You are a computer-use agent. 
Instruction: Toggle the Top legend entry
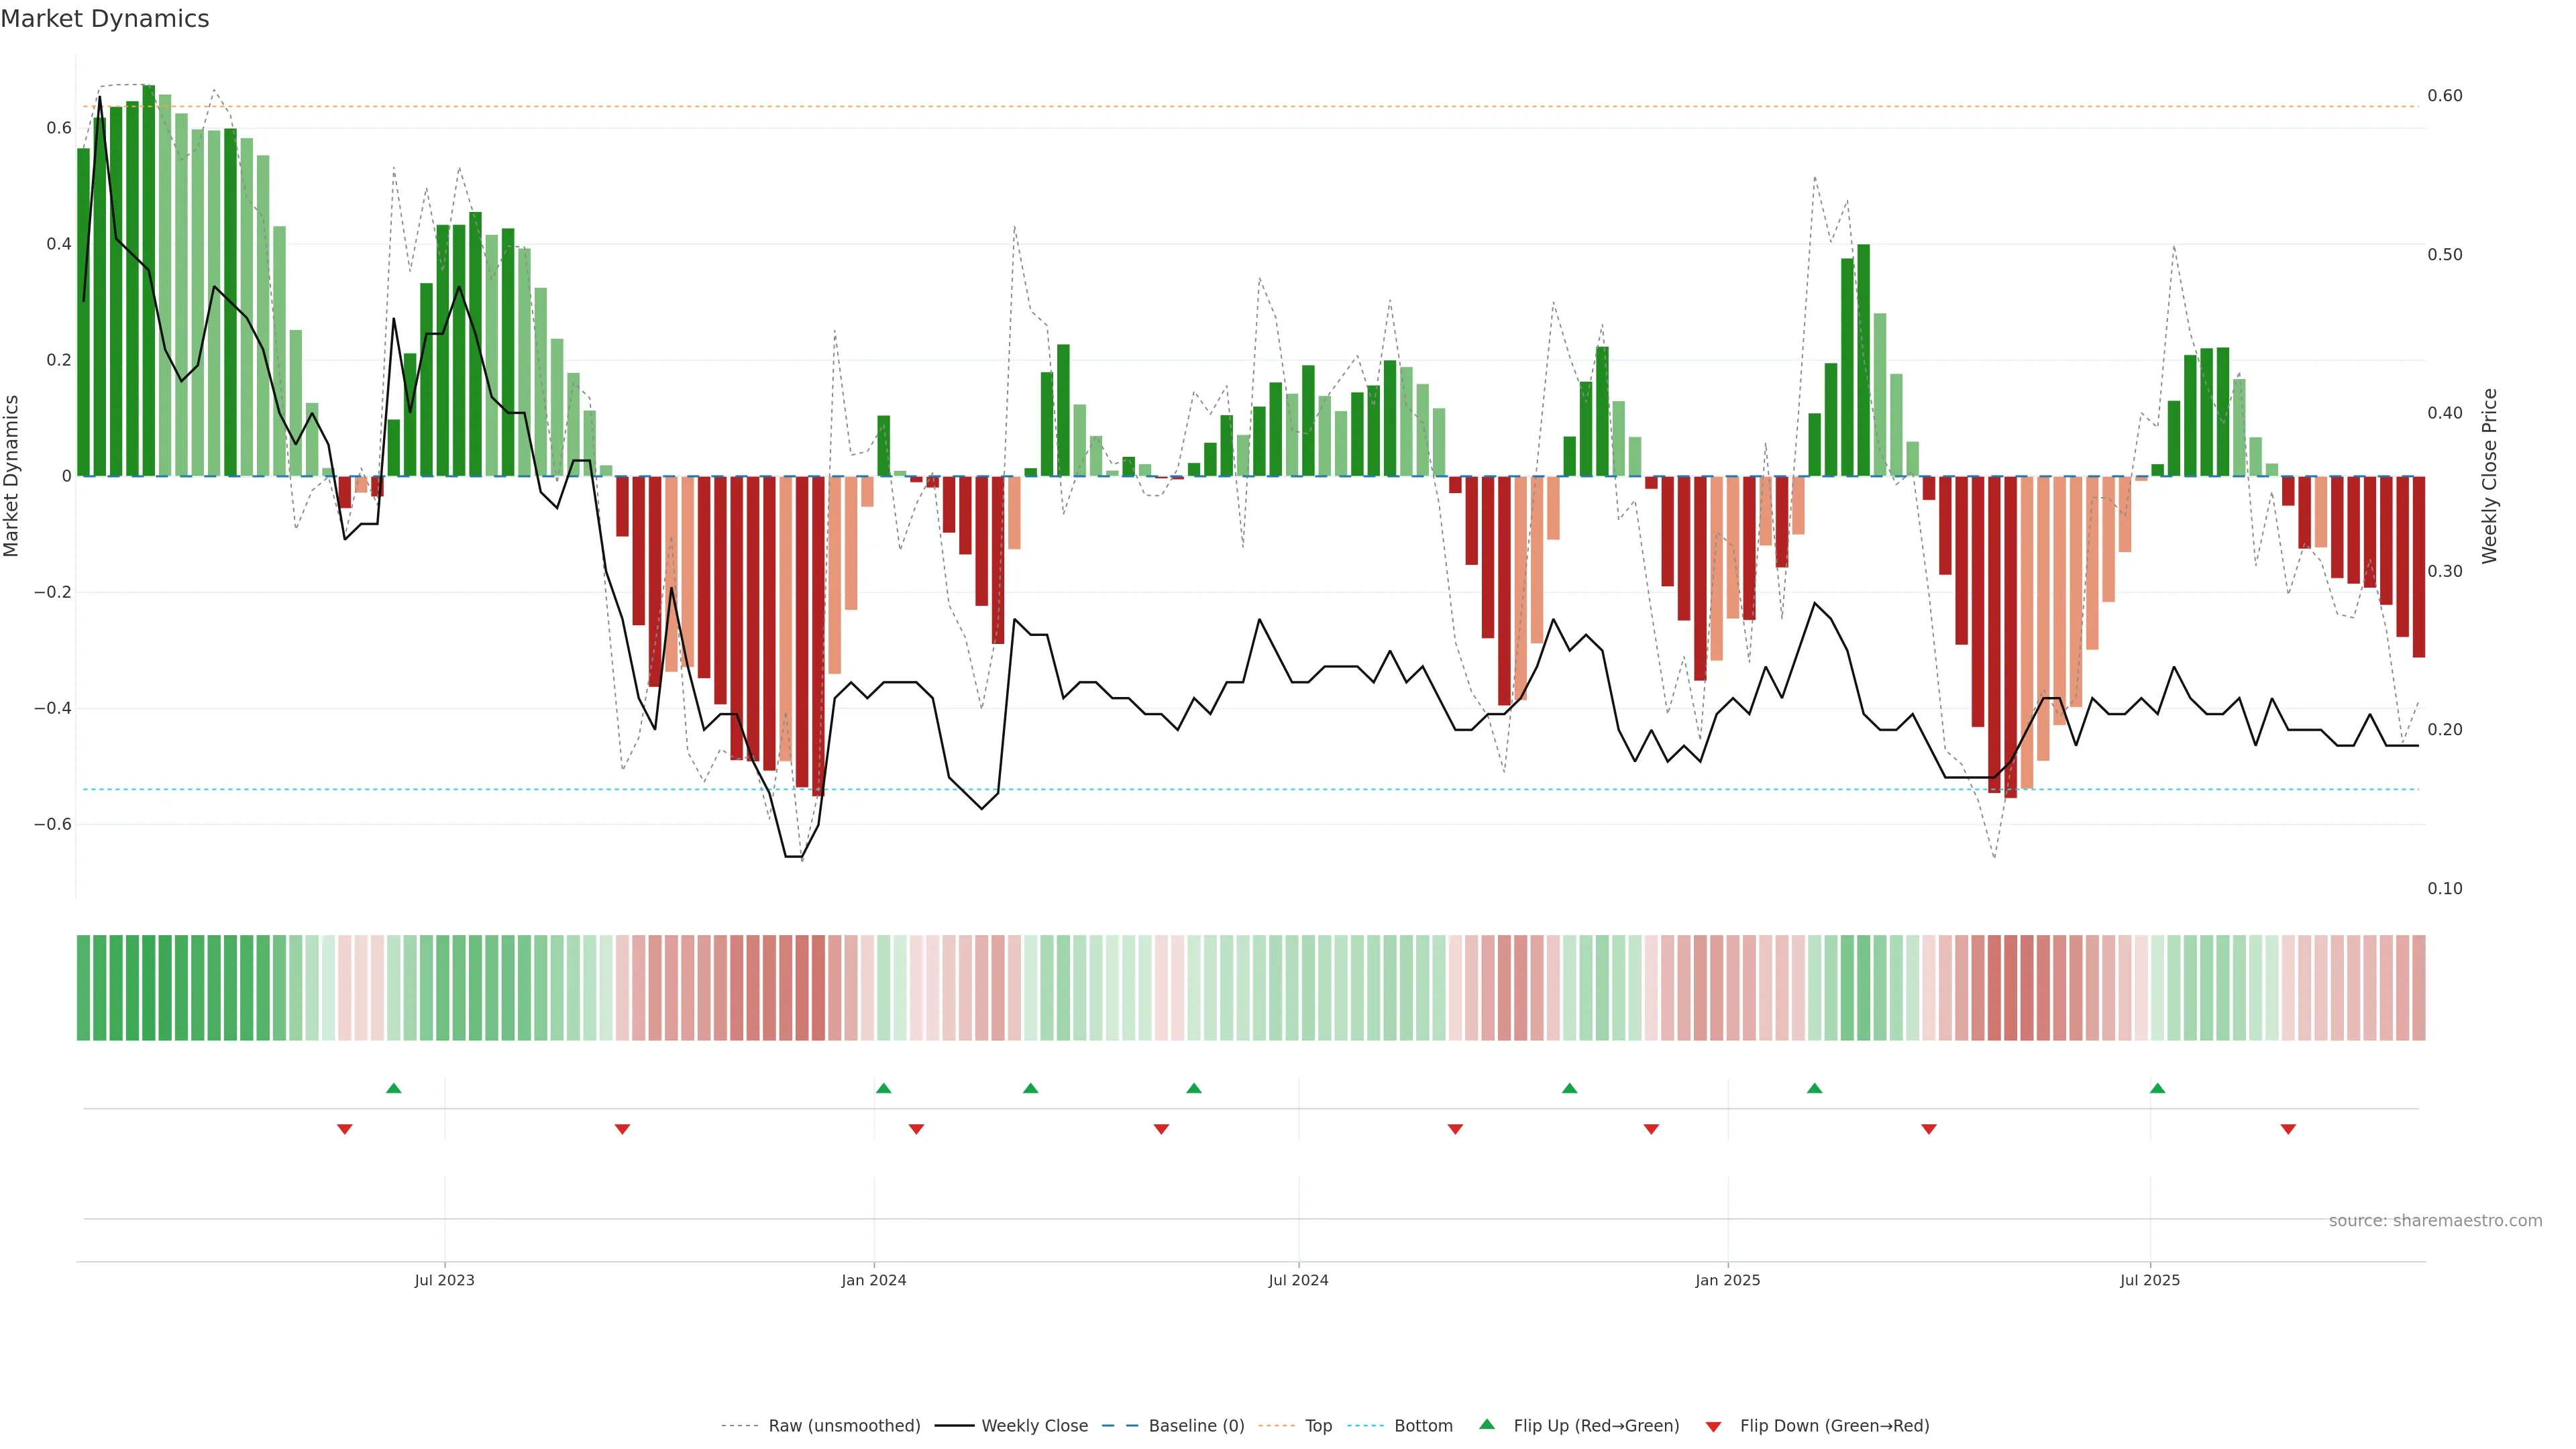pyautogui.click(x=1318, y=1426)
